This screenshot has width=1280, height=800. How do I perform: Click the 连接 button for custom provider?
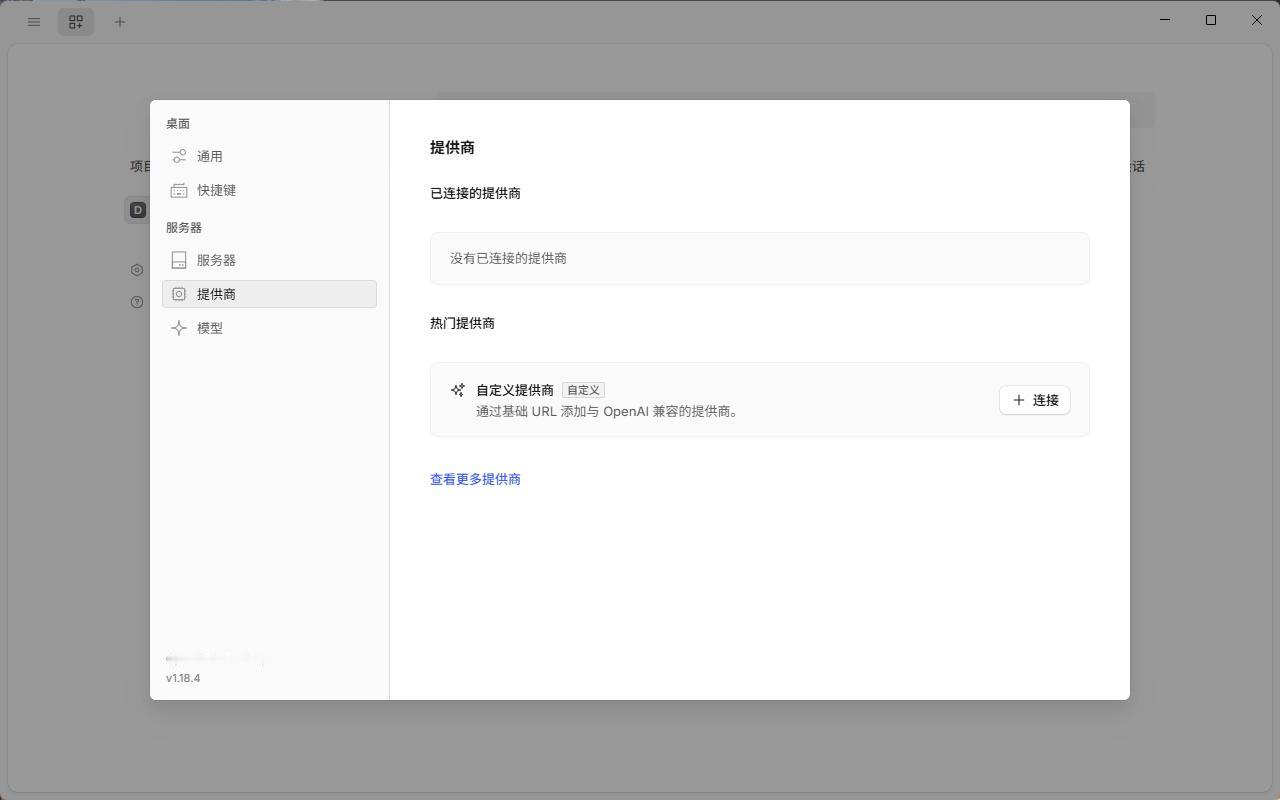point(1035,400)
